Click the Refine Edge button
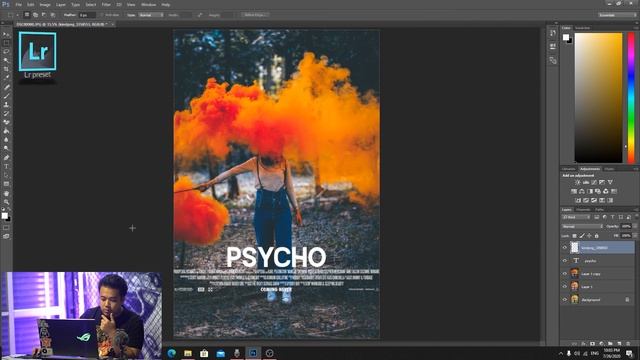This screenshot has width=640, height=360. 255,15
